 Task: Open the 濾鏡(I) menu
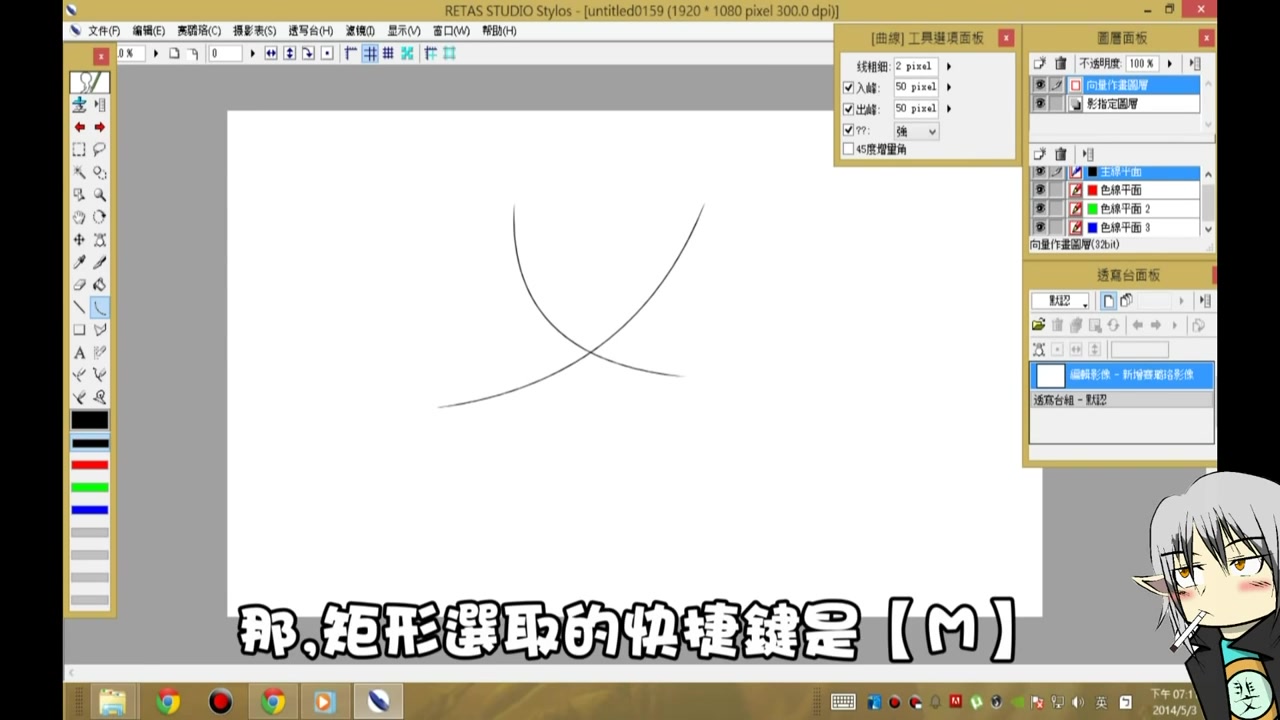pyautogui.click(x=360, y=31)
